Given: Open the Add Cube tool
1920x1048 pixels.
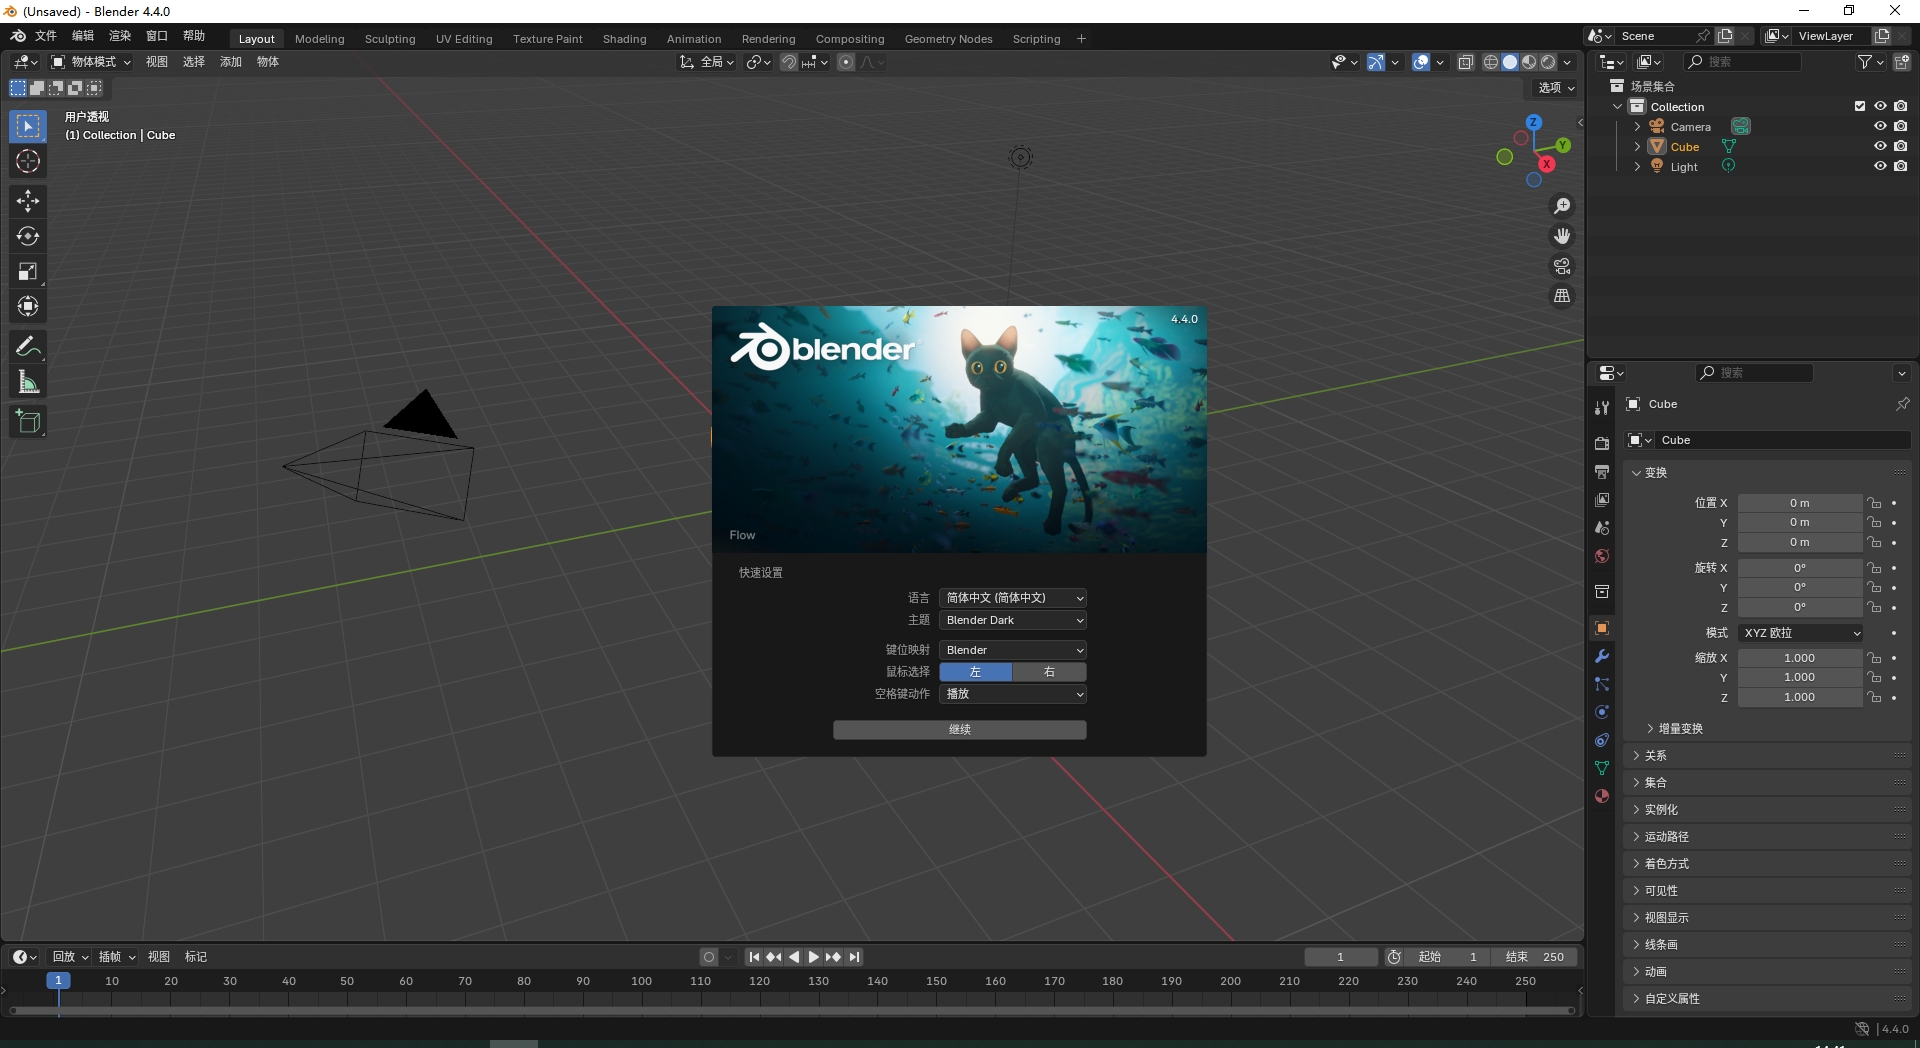Looking at the screenshot, I should [27, 421].
